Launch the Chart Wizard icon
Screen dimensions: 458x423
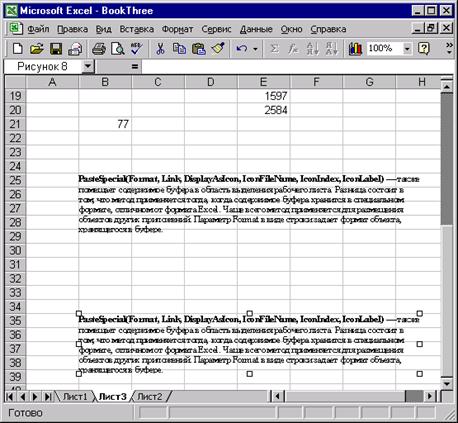coord(355,49)
